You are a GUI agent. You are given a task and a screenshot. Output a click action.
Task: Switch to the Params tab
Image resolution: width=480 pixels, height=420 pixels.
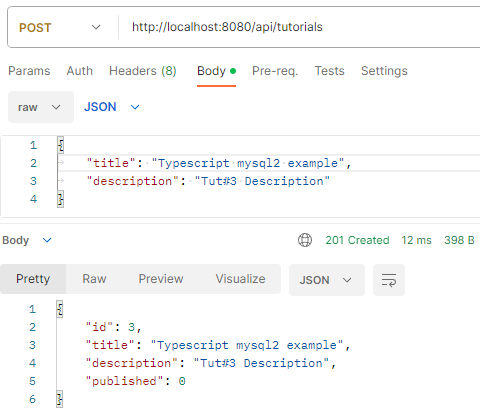pyautogui.click(x=29, y=71)
